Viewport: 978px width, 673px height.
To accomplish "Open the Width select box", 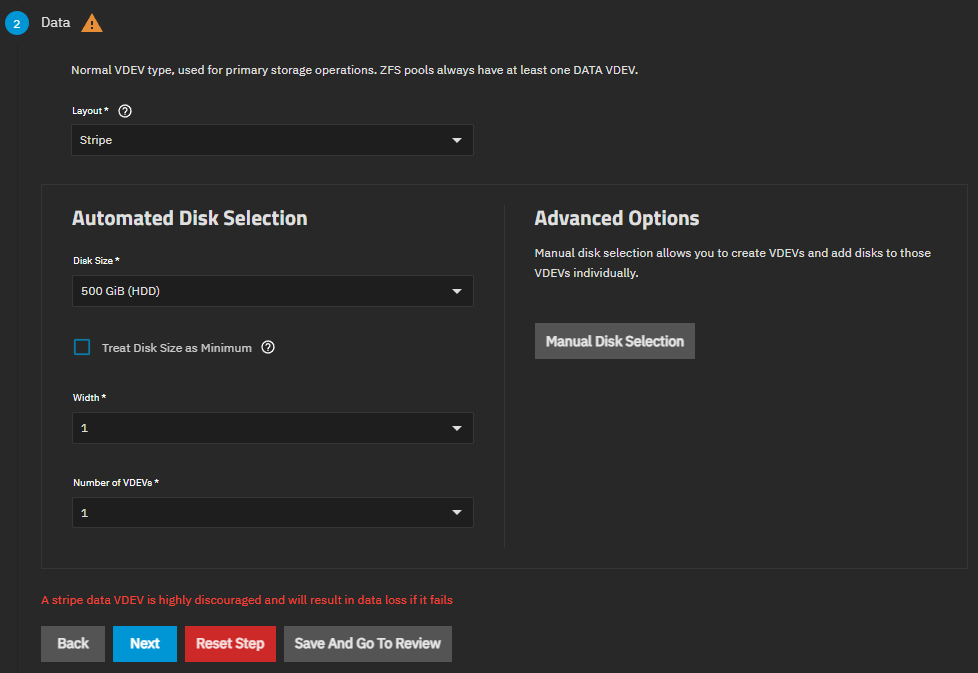I will point(260,429).
